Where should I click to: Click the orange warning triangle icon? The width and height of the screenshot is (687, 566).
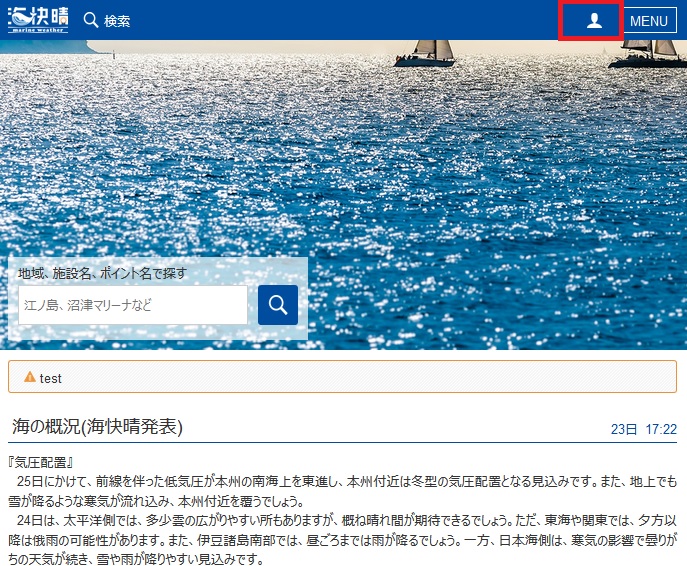click(30, 377)
